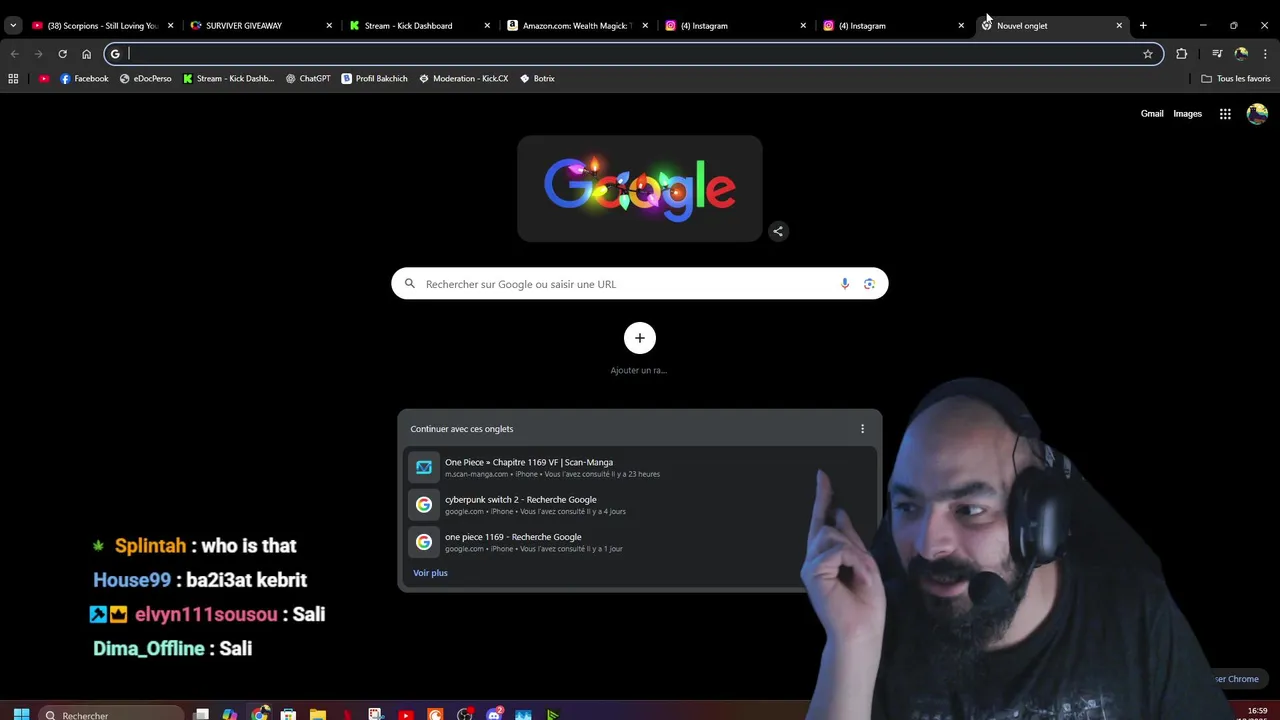Screen dimensions: 1280x720
Task: Open Microsoft Store from the taskbar
Action: point(288,714)
